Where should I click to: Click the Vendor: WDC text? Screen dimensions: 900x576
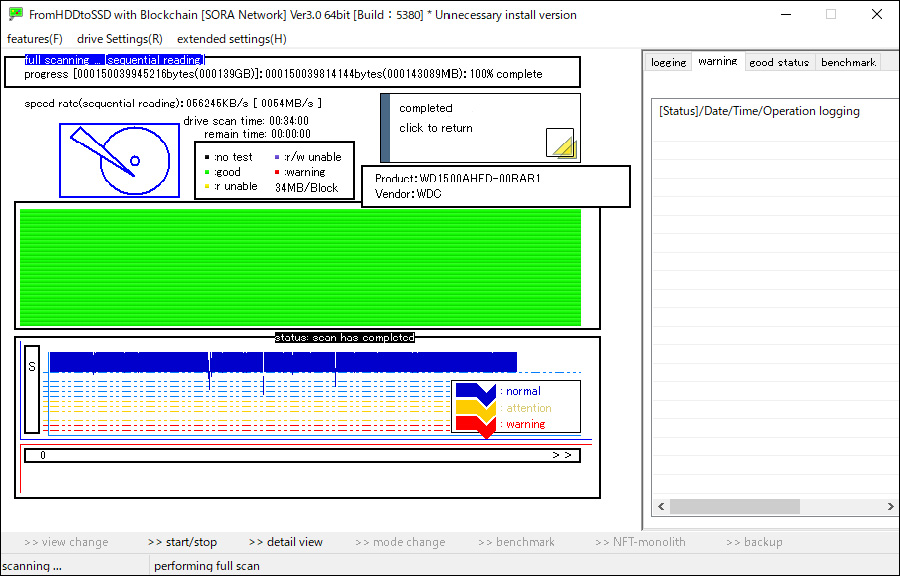(x=408, y=194)
